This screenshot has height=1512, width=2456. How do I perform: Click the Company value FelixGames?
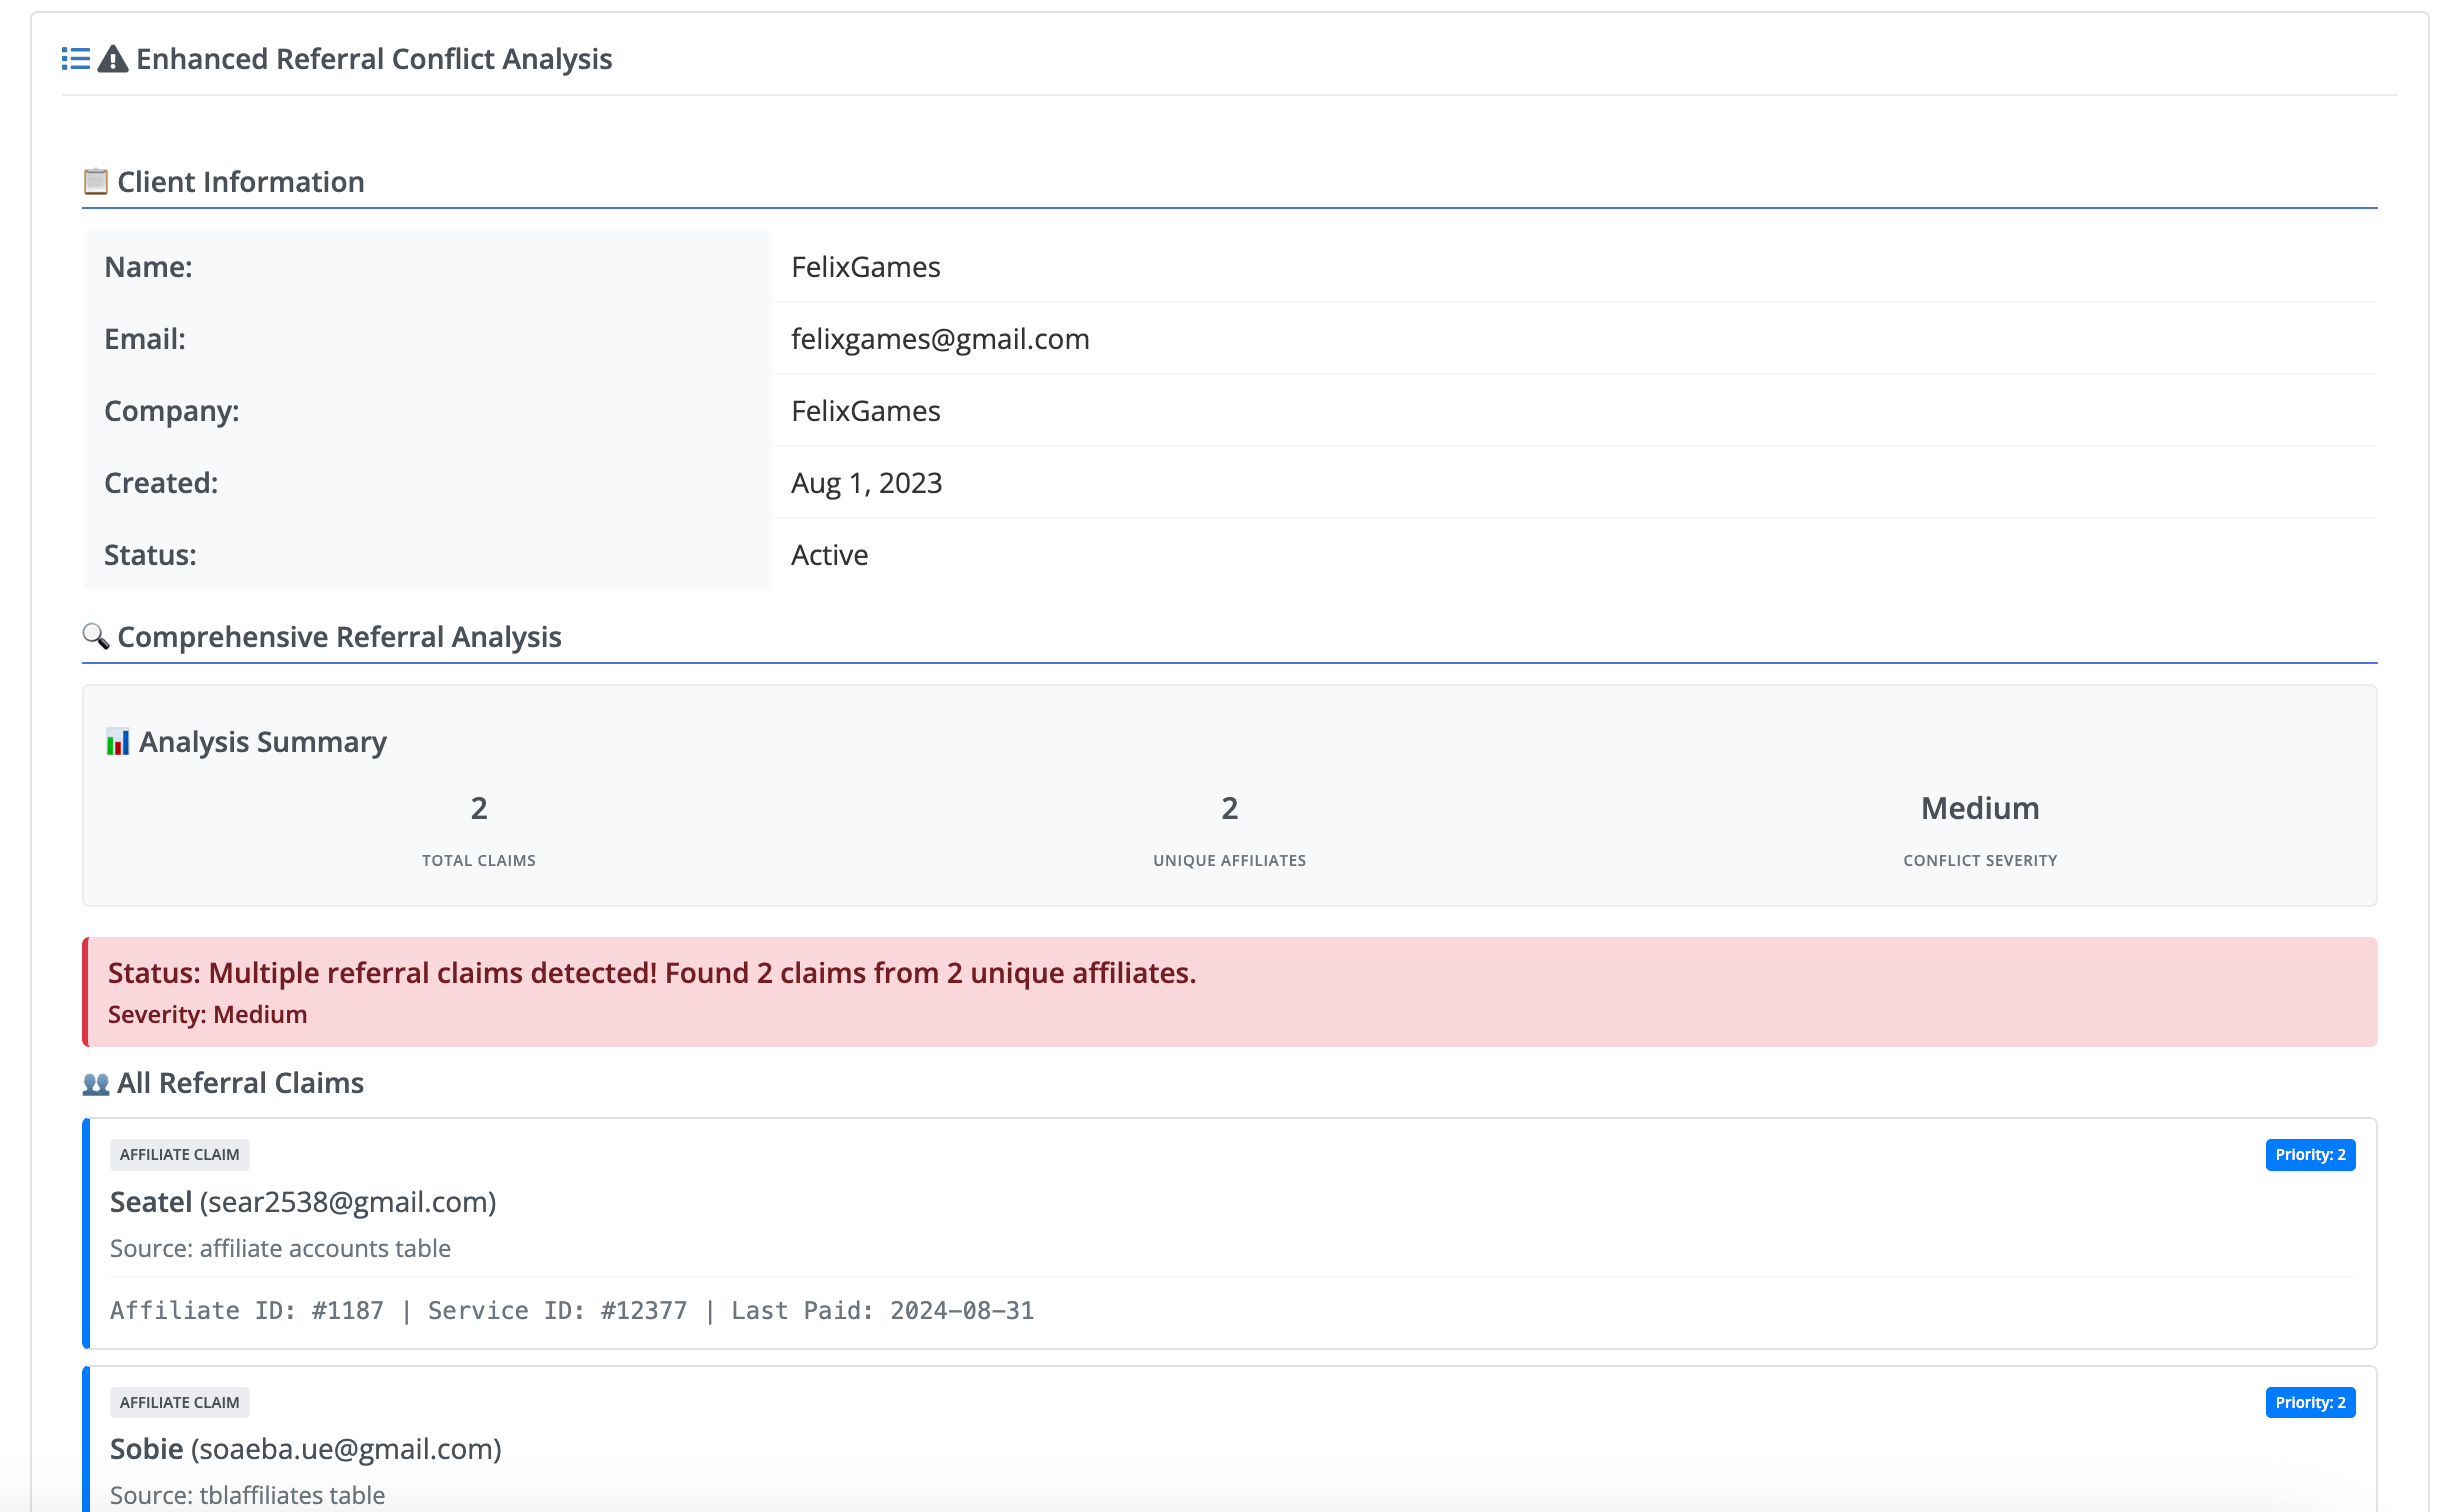tap(866, 411)
